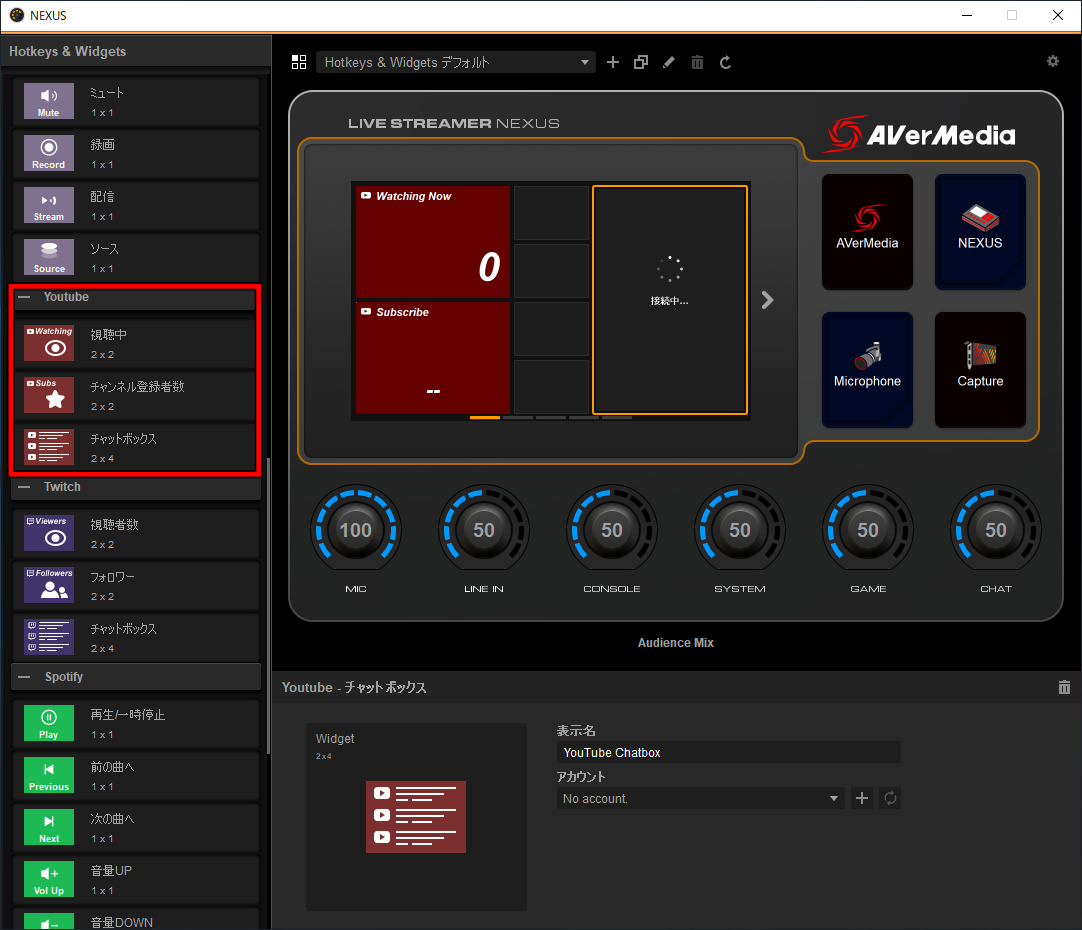Click the フォロワー row label

(x=112, y=577)
